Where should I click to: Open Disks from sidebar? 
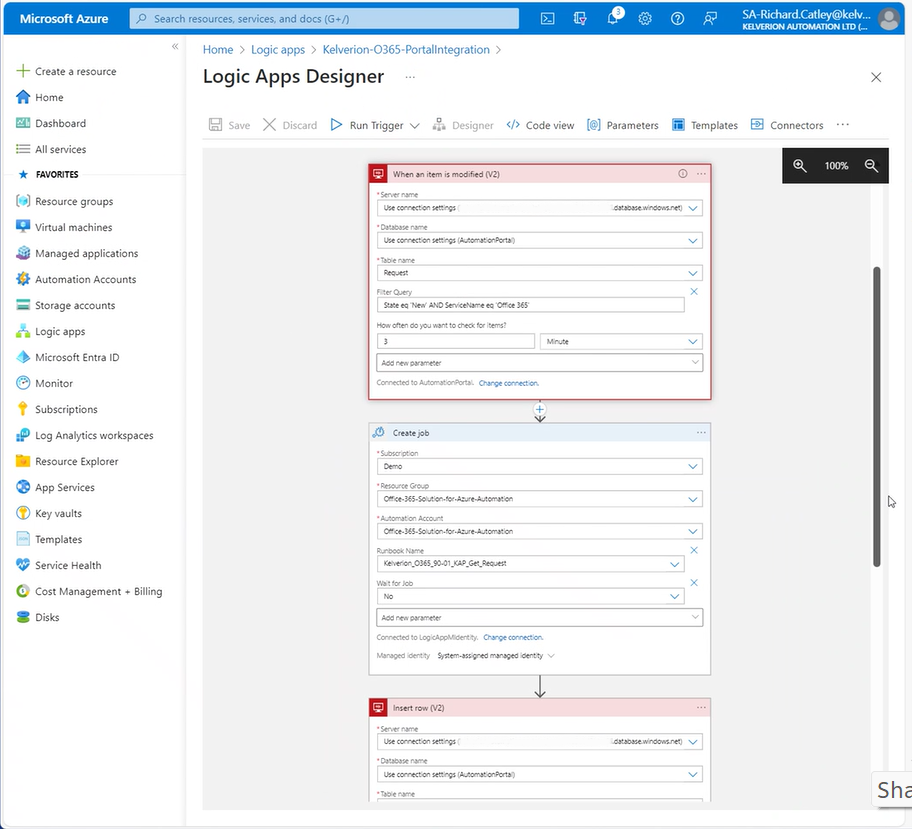[x=47, y=617]
